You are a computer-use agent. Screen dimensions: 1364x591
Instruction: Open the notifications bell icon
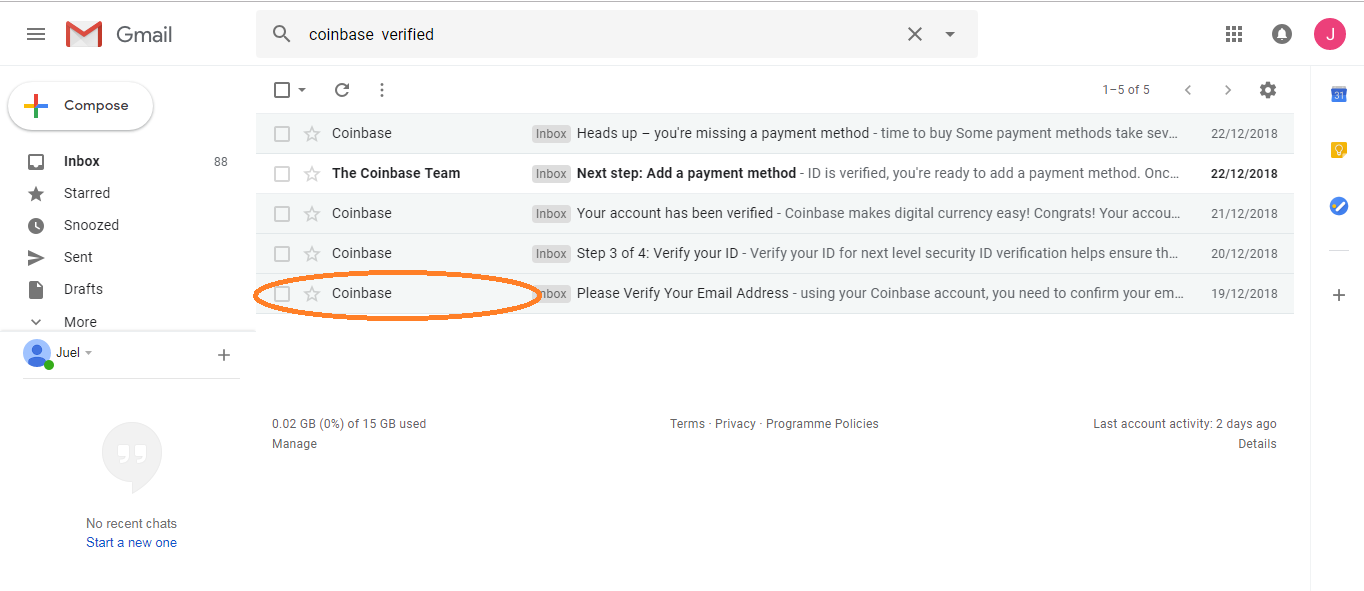pyautogui.click(x=1281, y=34)
